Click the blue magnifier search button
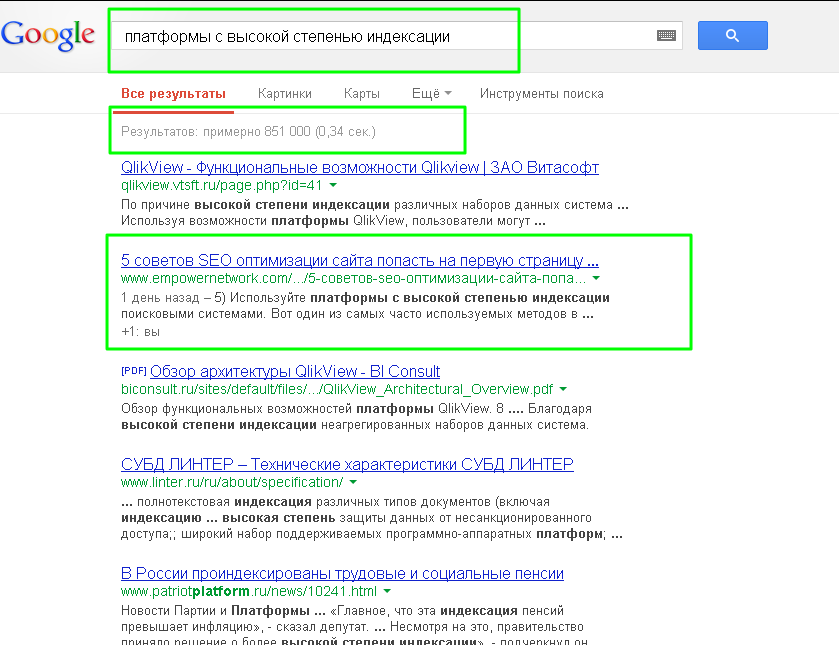This screenshot has width=839, height=645. (x=733, y=35)
